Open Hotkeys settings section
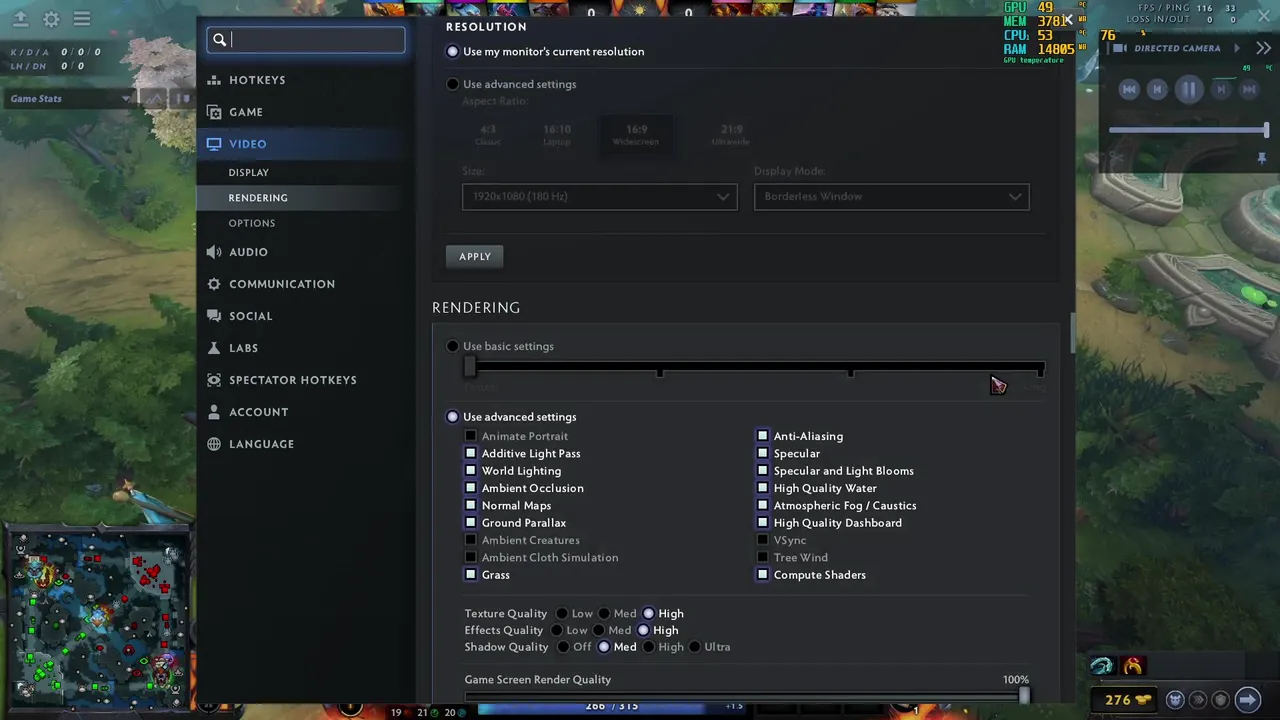 [257, 80]
